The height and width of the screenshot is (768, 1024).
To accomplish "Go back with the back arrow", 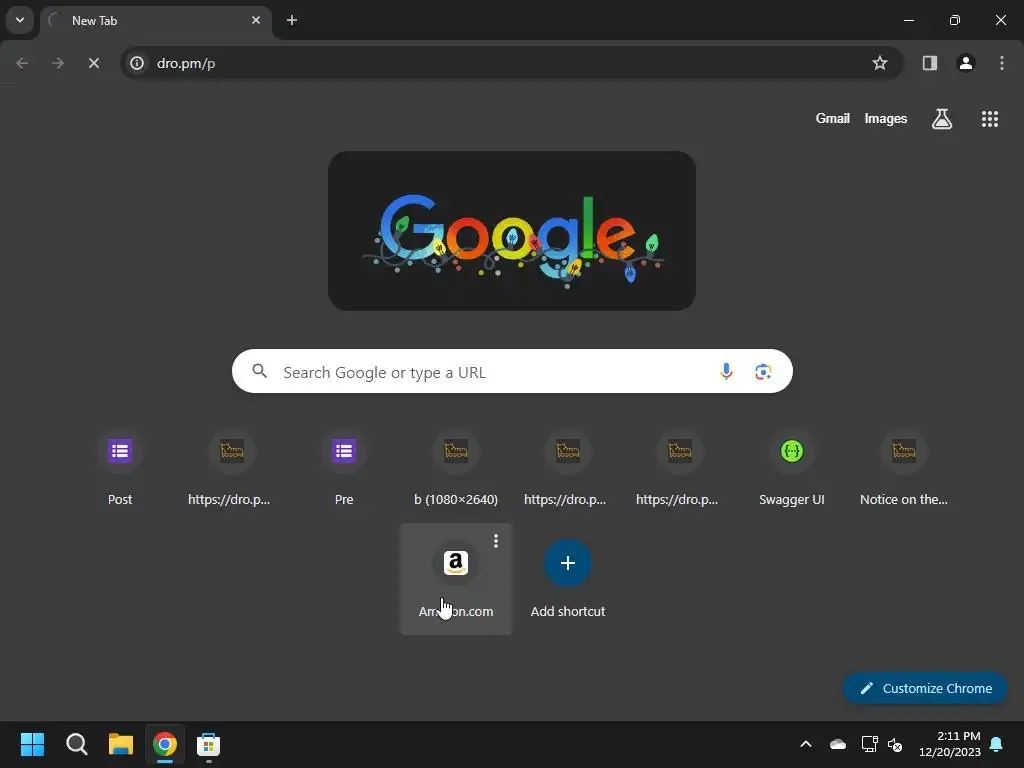I will point(22,63).
